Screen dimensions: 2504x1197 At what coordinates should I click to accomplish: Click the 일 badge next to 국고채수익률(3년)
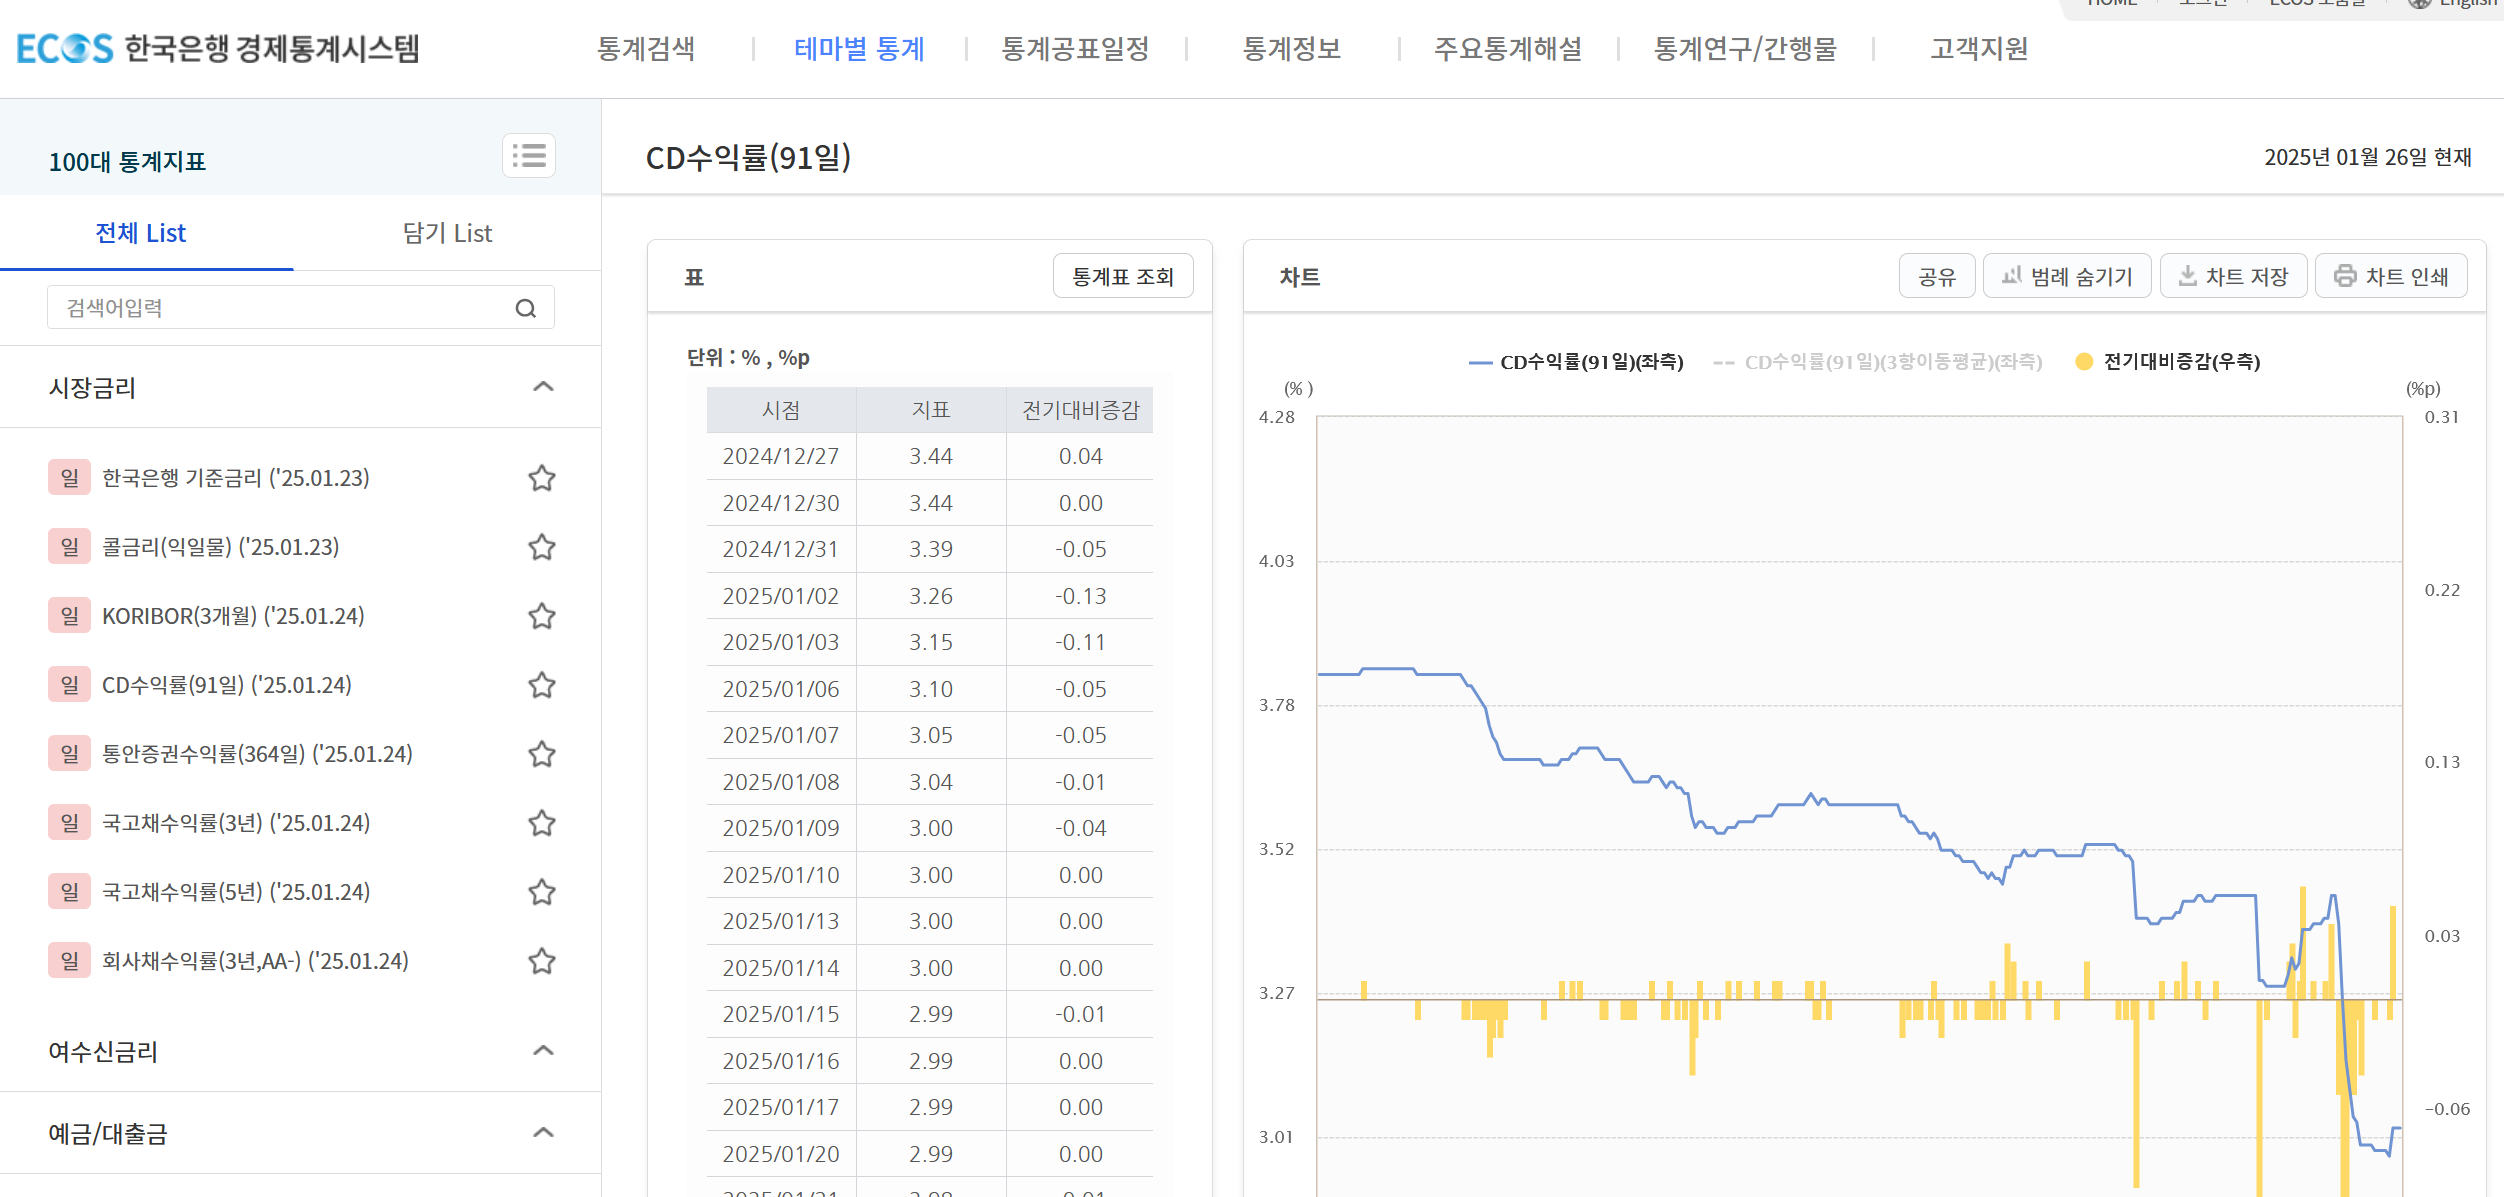coord(69,823)
